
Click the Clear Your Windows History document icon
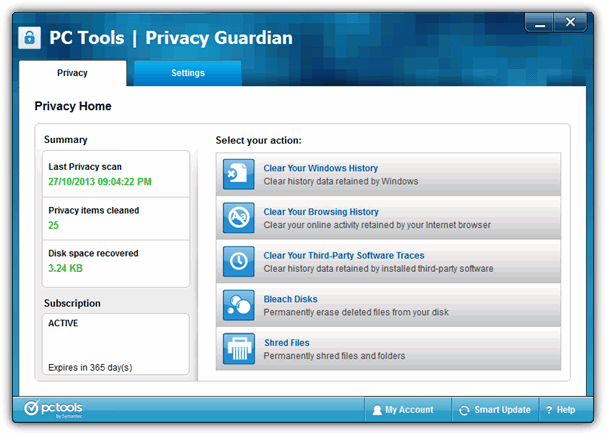(x=238, y=174)
